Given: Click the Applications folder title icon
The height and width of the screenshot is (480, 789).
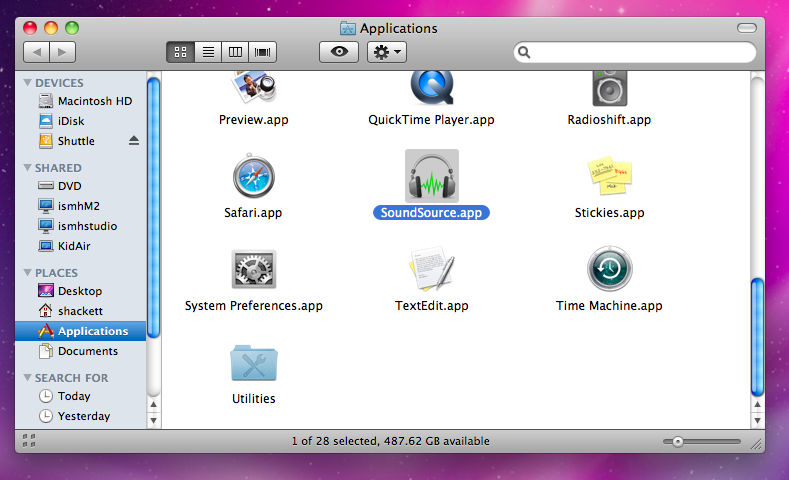Looking at the screenshot, I should tap(348, 28).
